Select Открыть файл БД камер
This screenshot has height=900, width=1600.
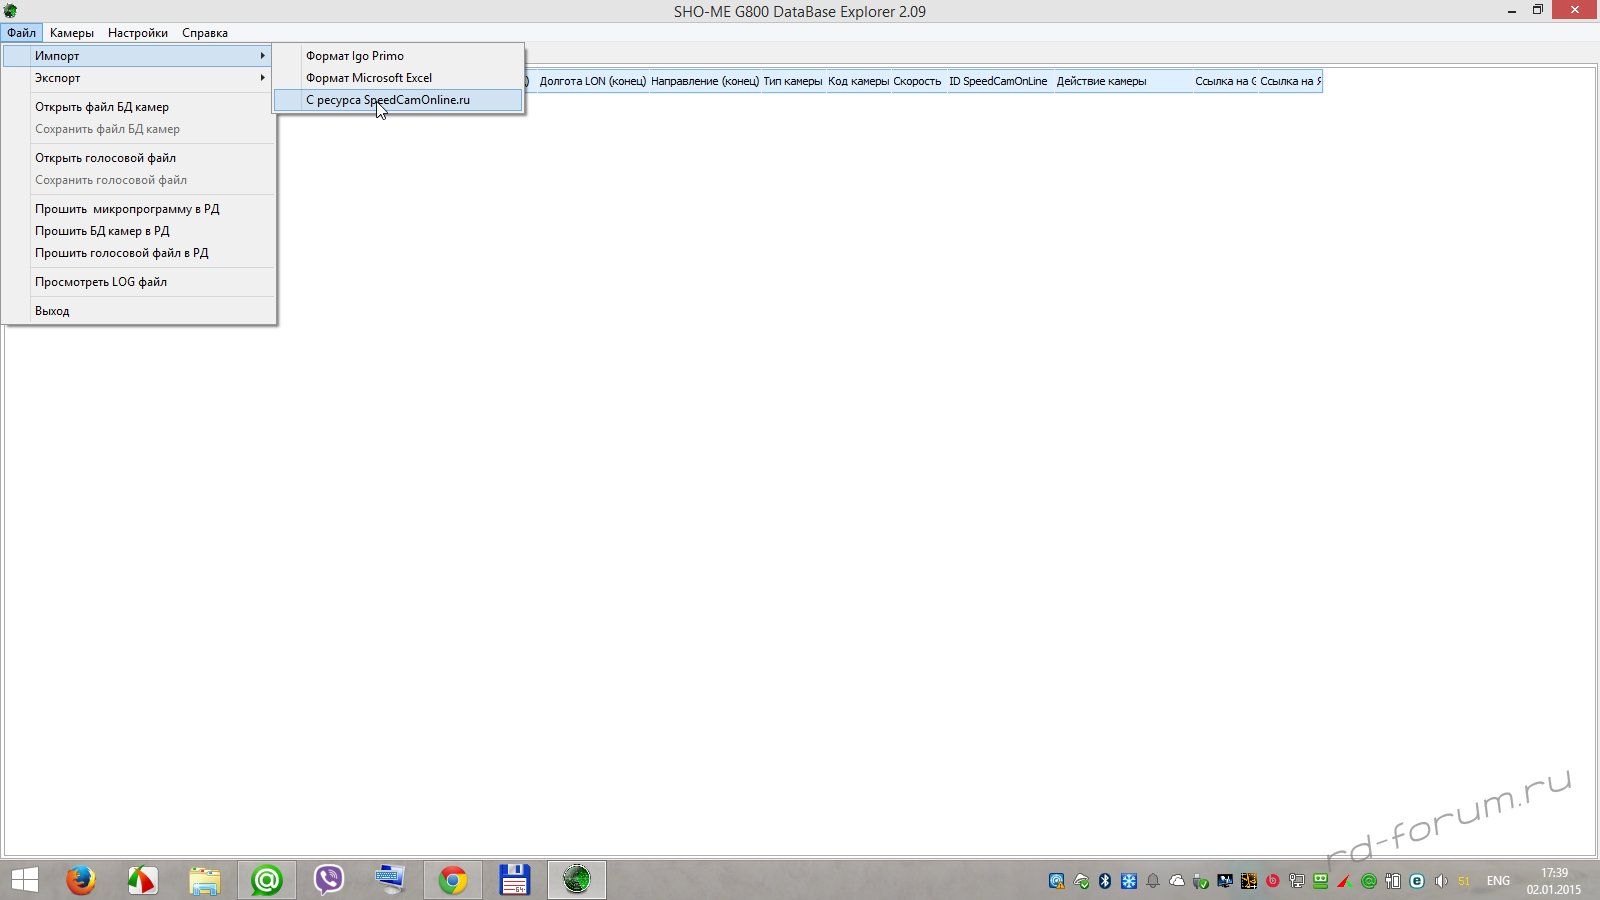138,107
